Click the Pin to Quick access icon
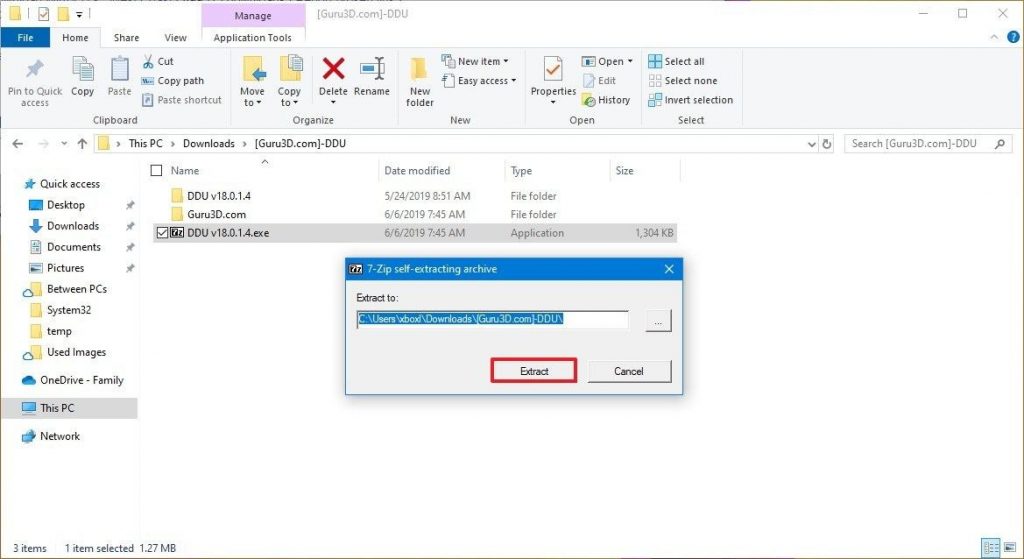 coord(34,72)
